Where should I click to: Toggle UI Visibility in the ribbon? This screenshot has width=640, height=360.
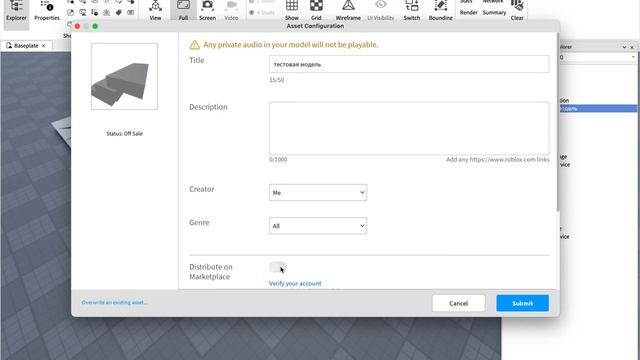tap(380, 11)
